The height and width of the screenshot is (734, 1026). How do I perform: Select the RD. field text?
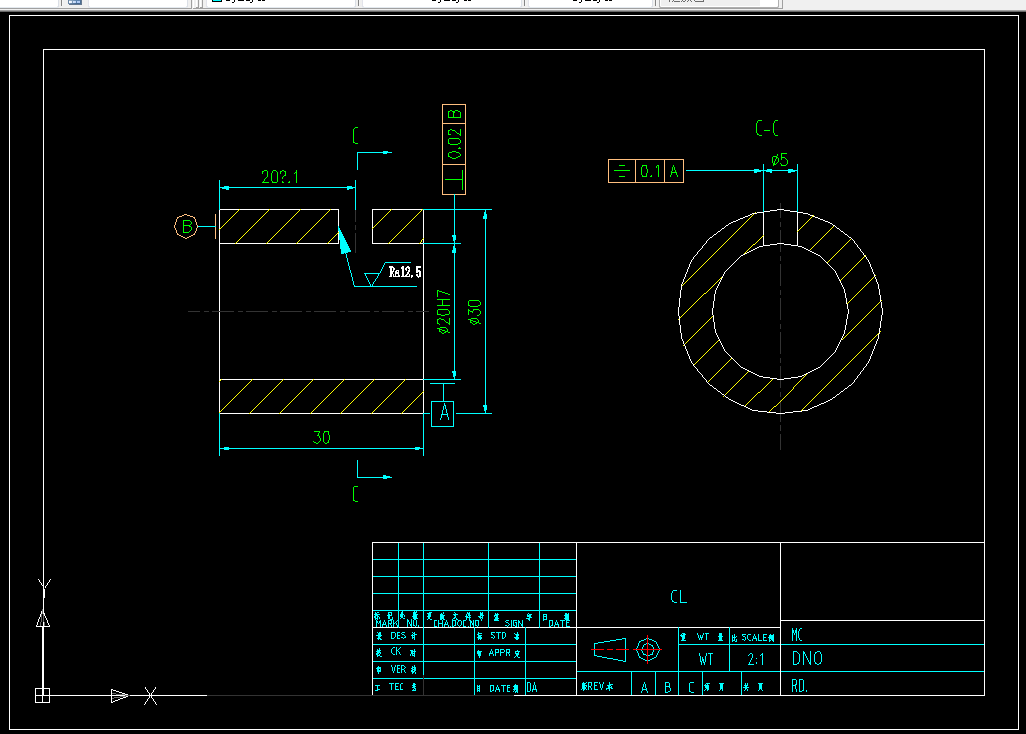pyautogui.click(x=800, y=686)
